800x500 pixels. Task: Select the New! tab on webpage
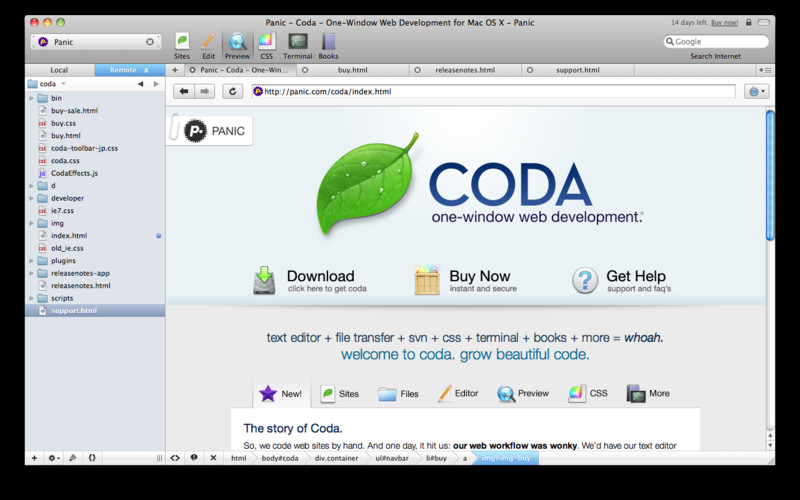pos(281,393)
